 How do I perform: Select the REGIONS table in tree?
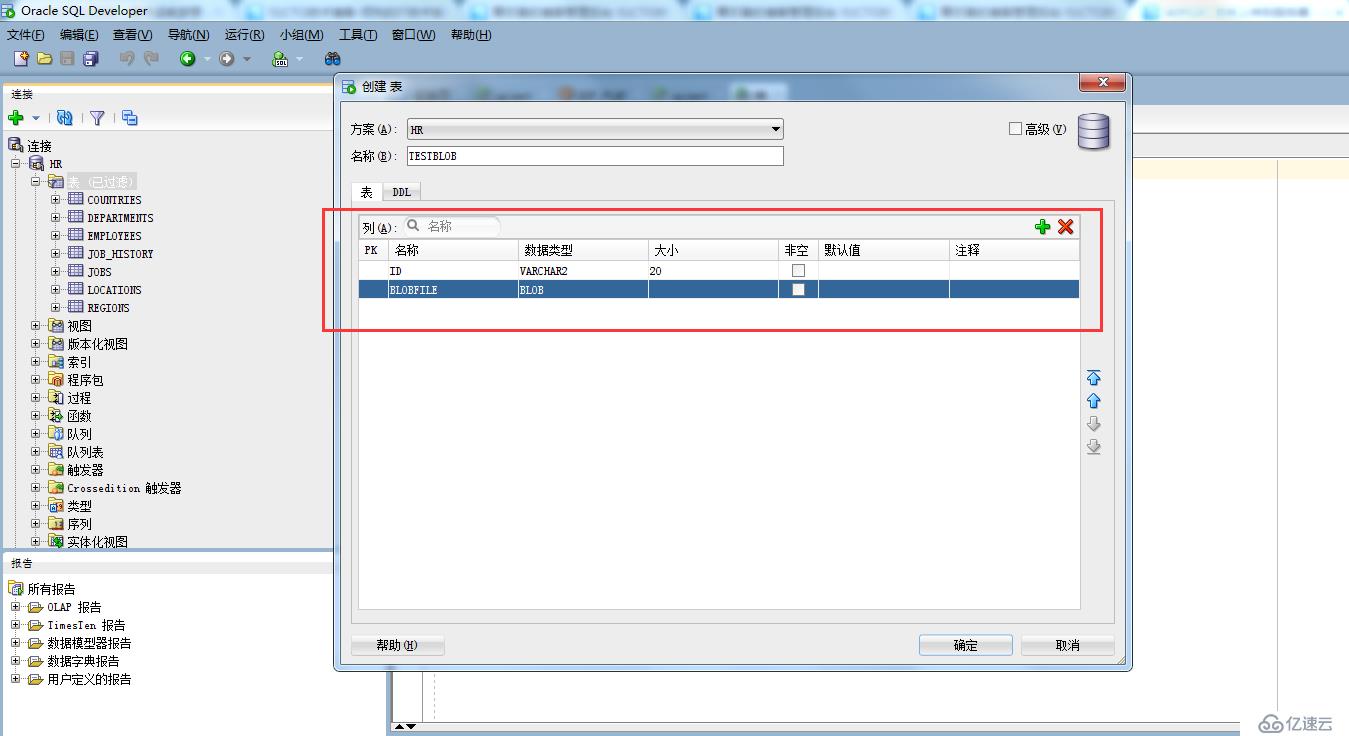pos(108,308)
